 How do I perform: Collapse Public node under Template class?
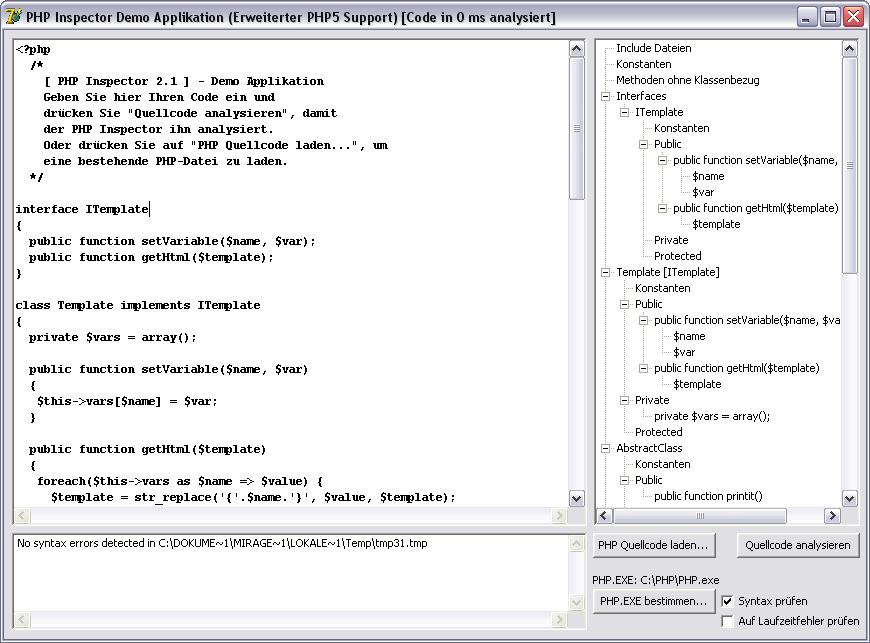(x=624, y=305)
